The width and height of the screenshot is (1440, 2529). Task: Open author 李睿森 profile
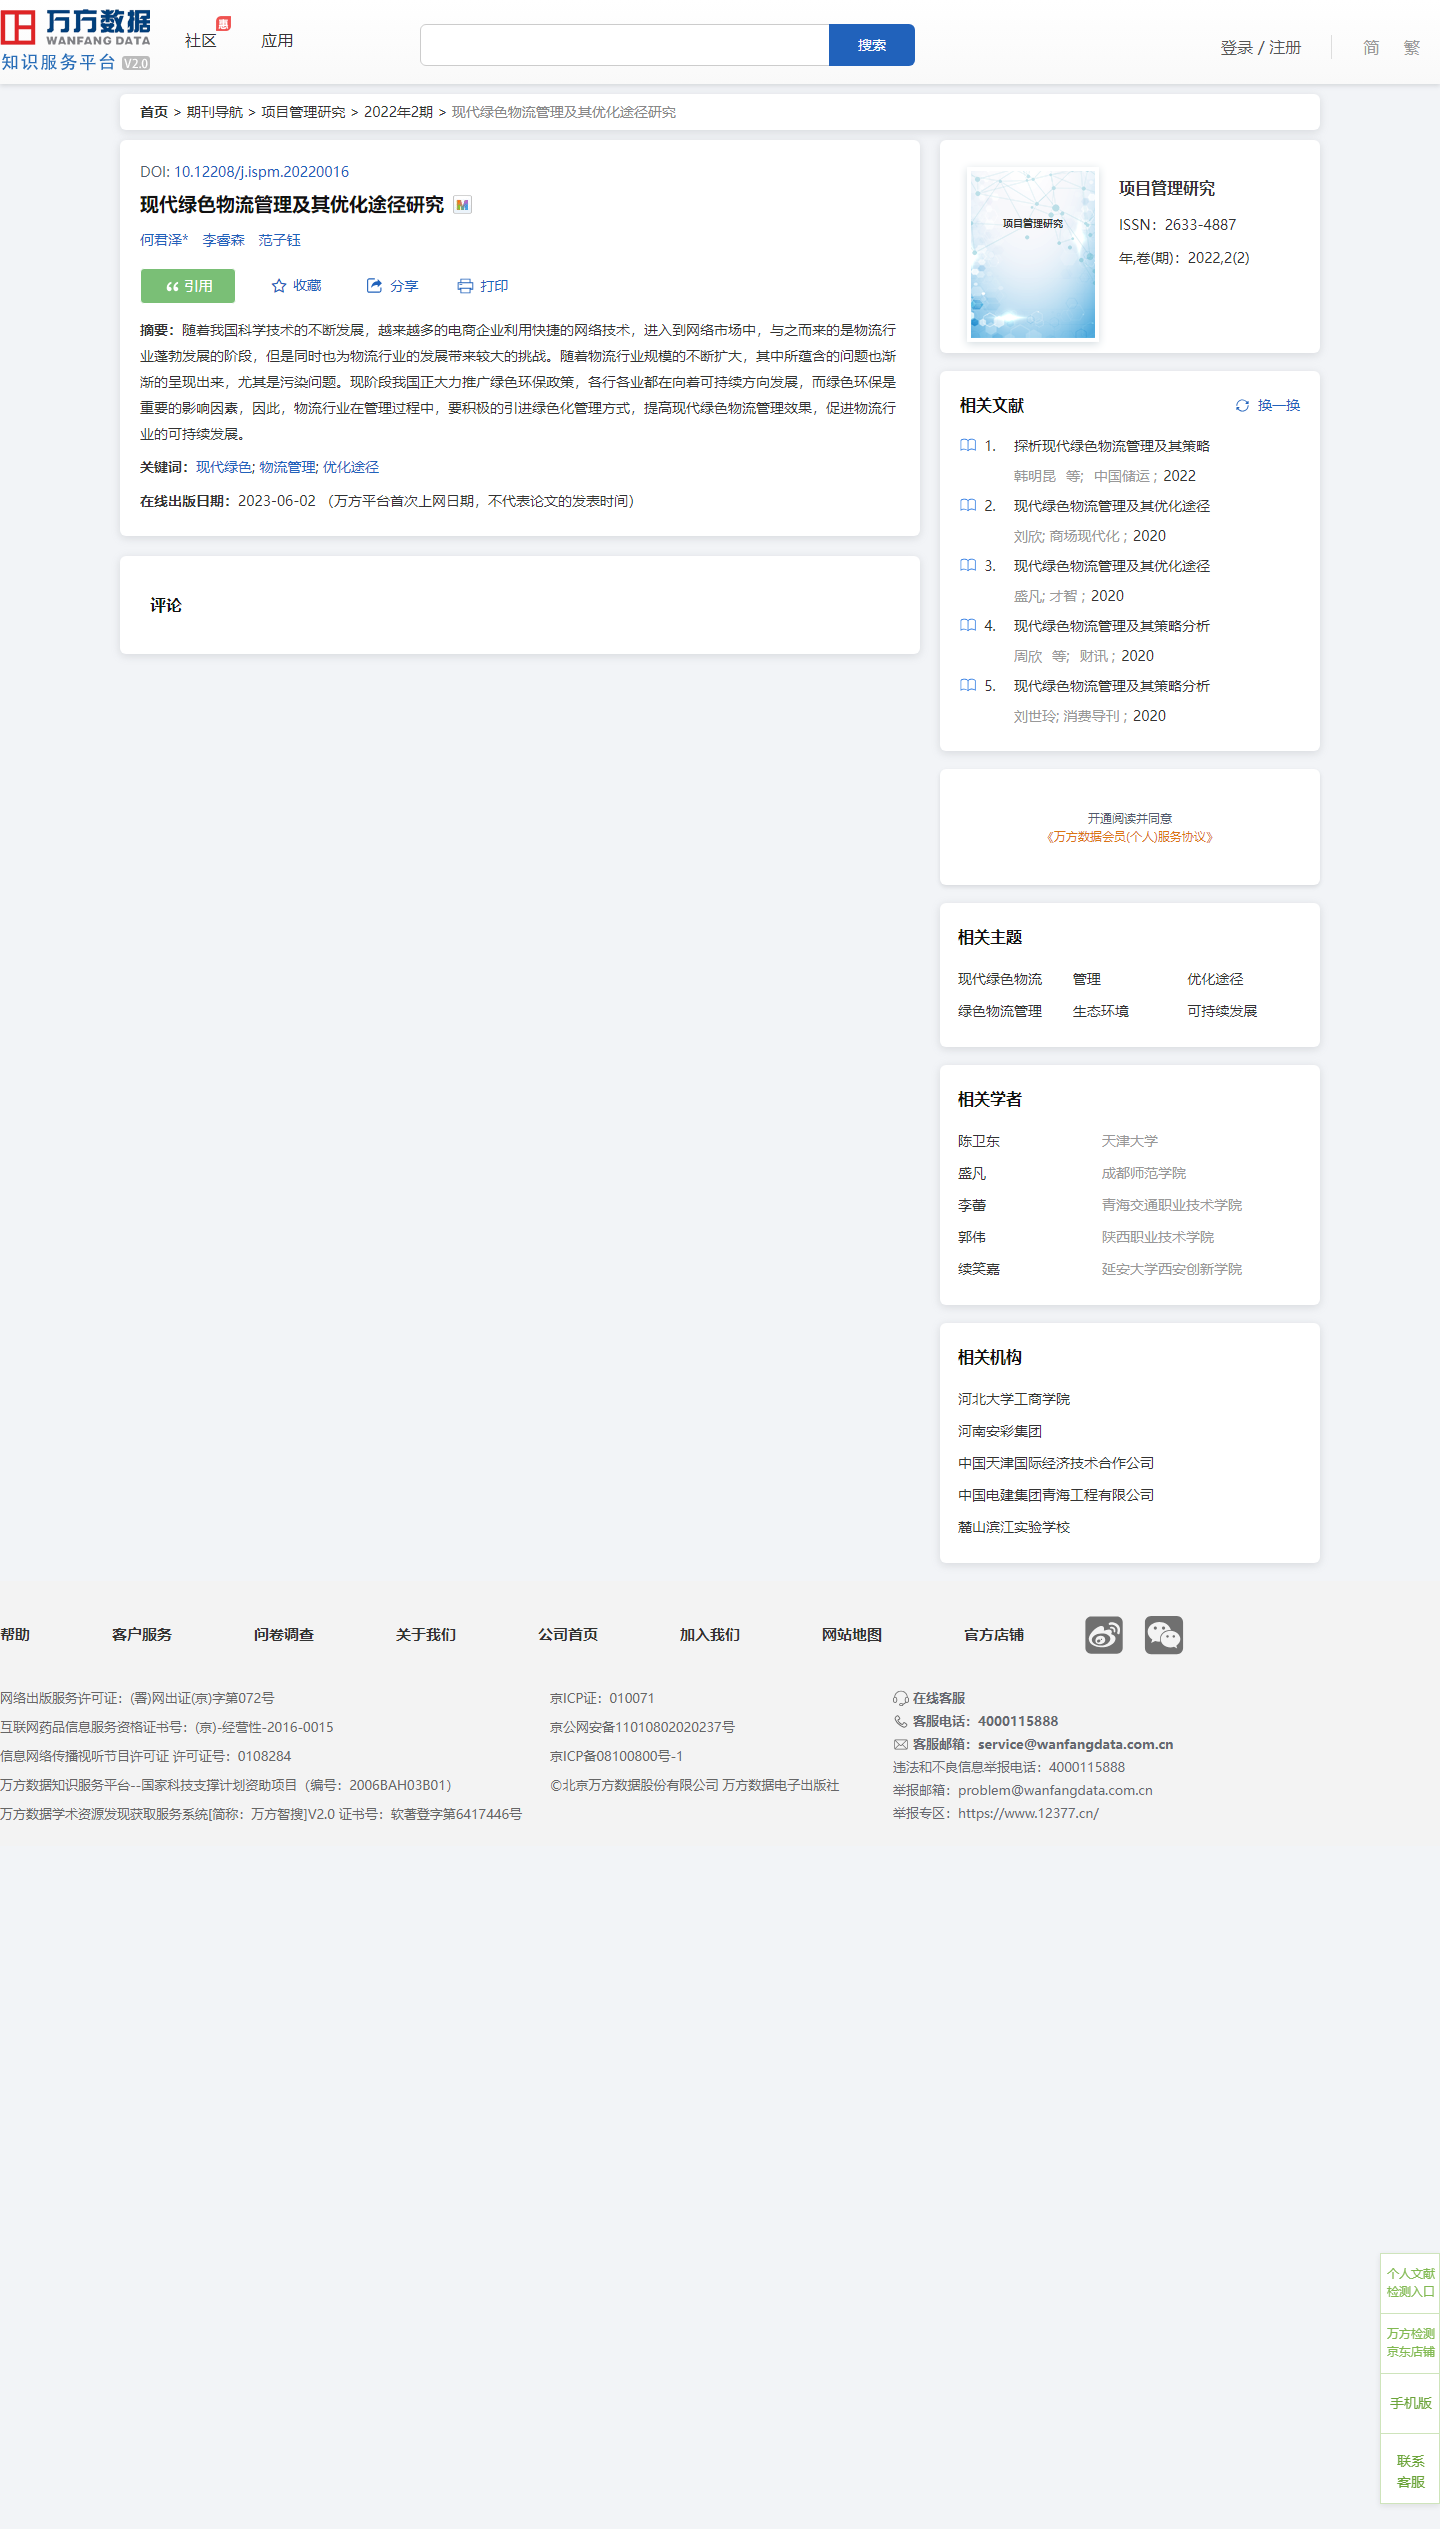click(x=223, y=240)
